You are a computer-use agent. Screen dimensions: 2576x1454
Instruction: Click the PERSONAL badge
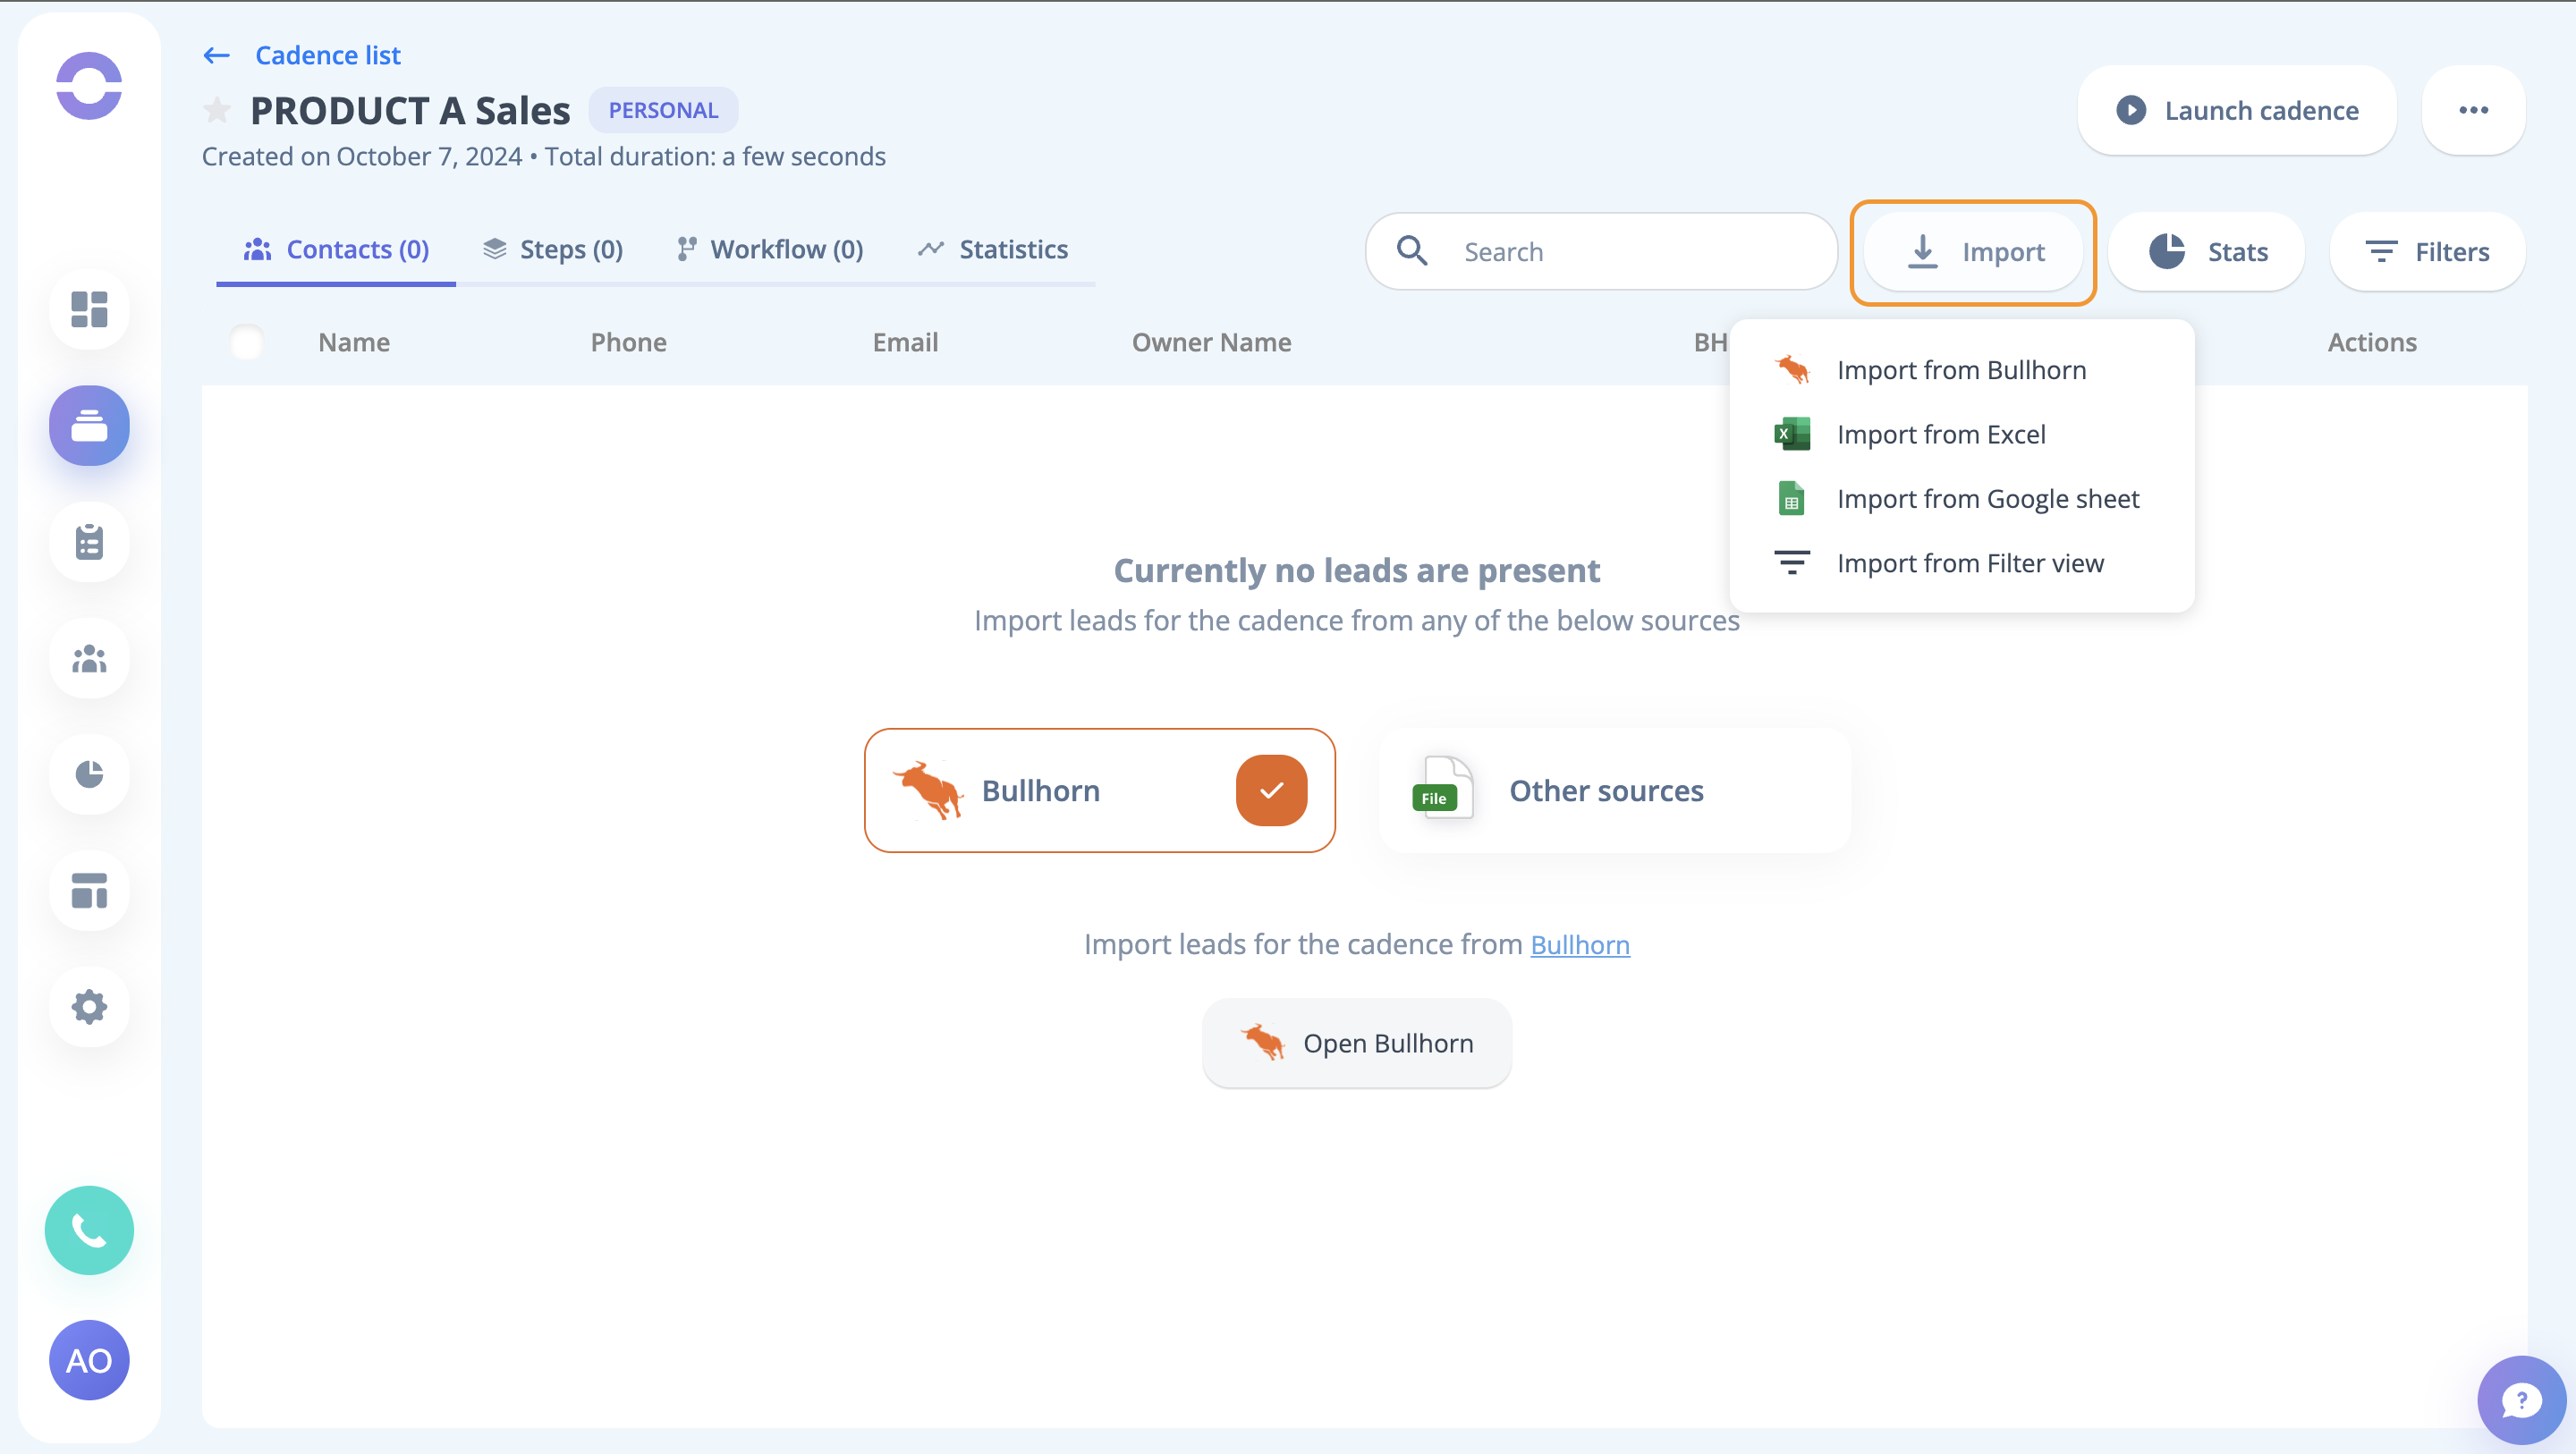pos(663,110)
